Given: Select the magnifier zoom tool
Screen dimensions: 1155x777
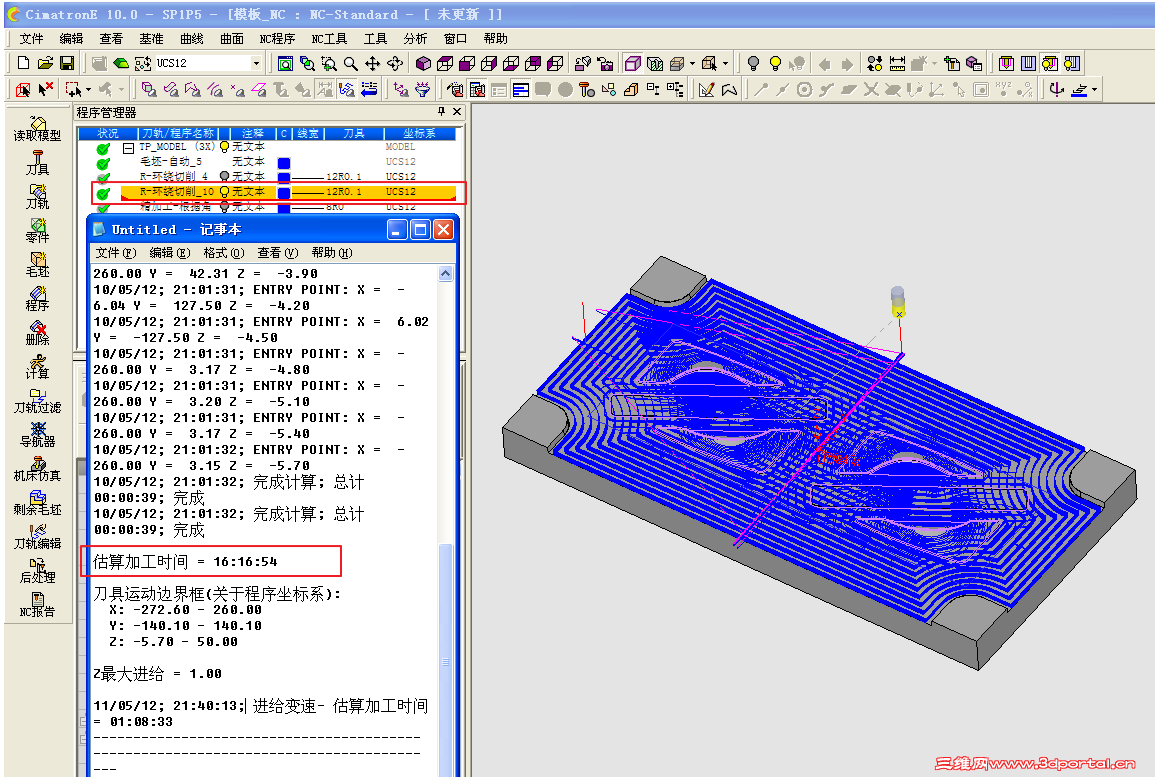Looking at the screenshot, I should (351, 64).
